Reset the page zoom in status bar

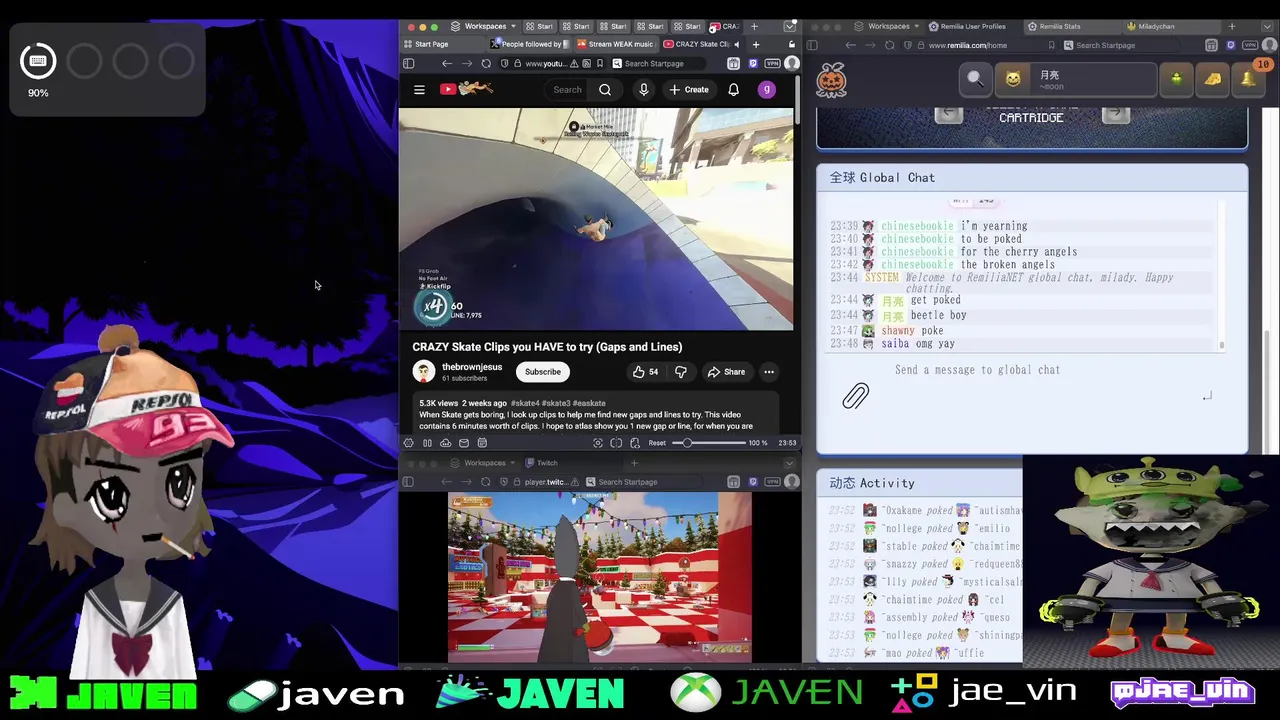pos(657,443)
